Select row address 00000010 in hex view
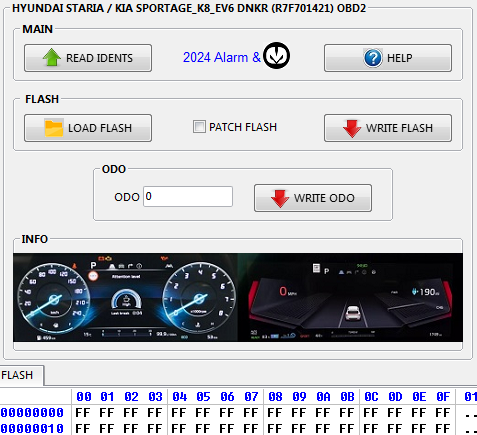Screen dimensions: 477x435 (x=32, y=428)
